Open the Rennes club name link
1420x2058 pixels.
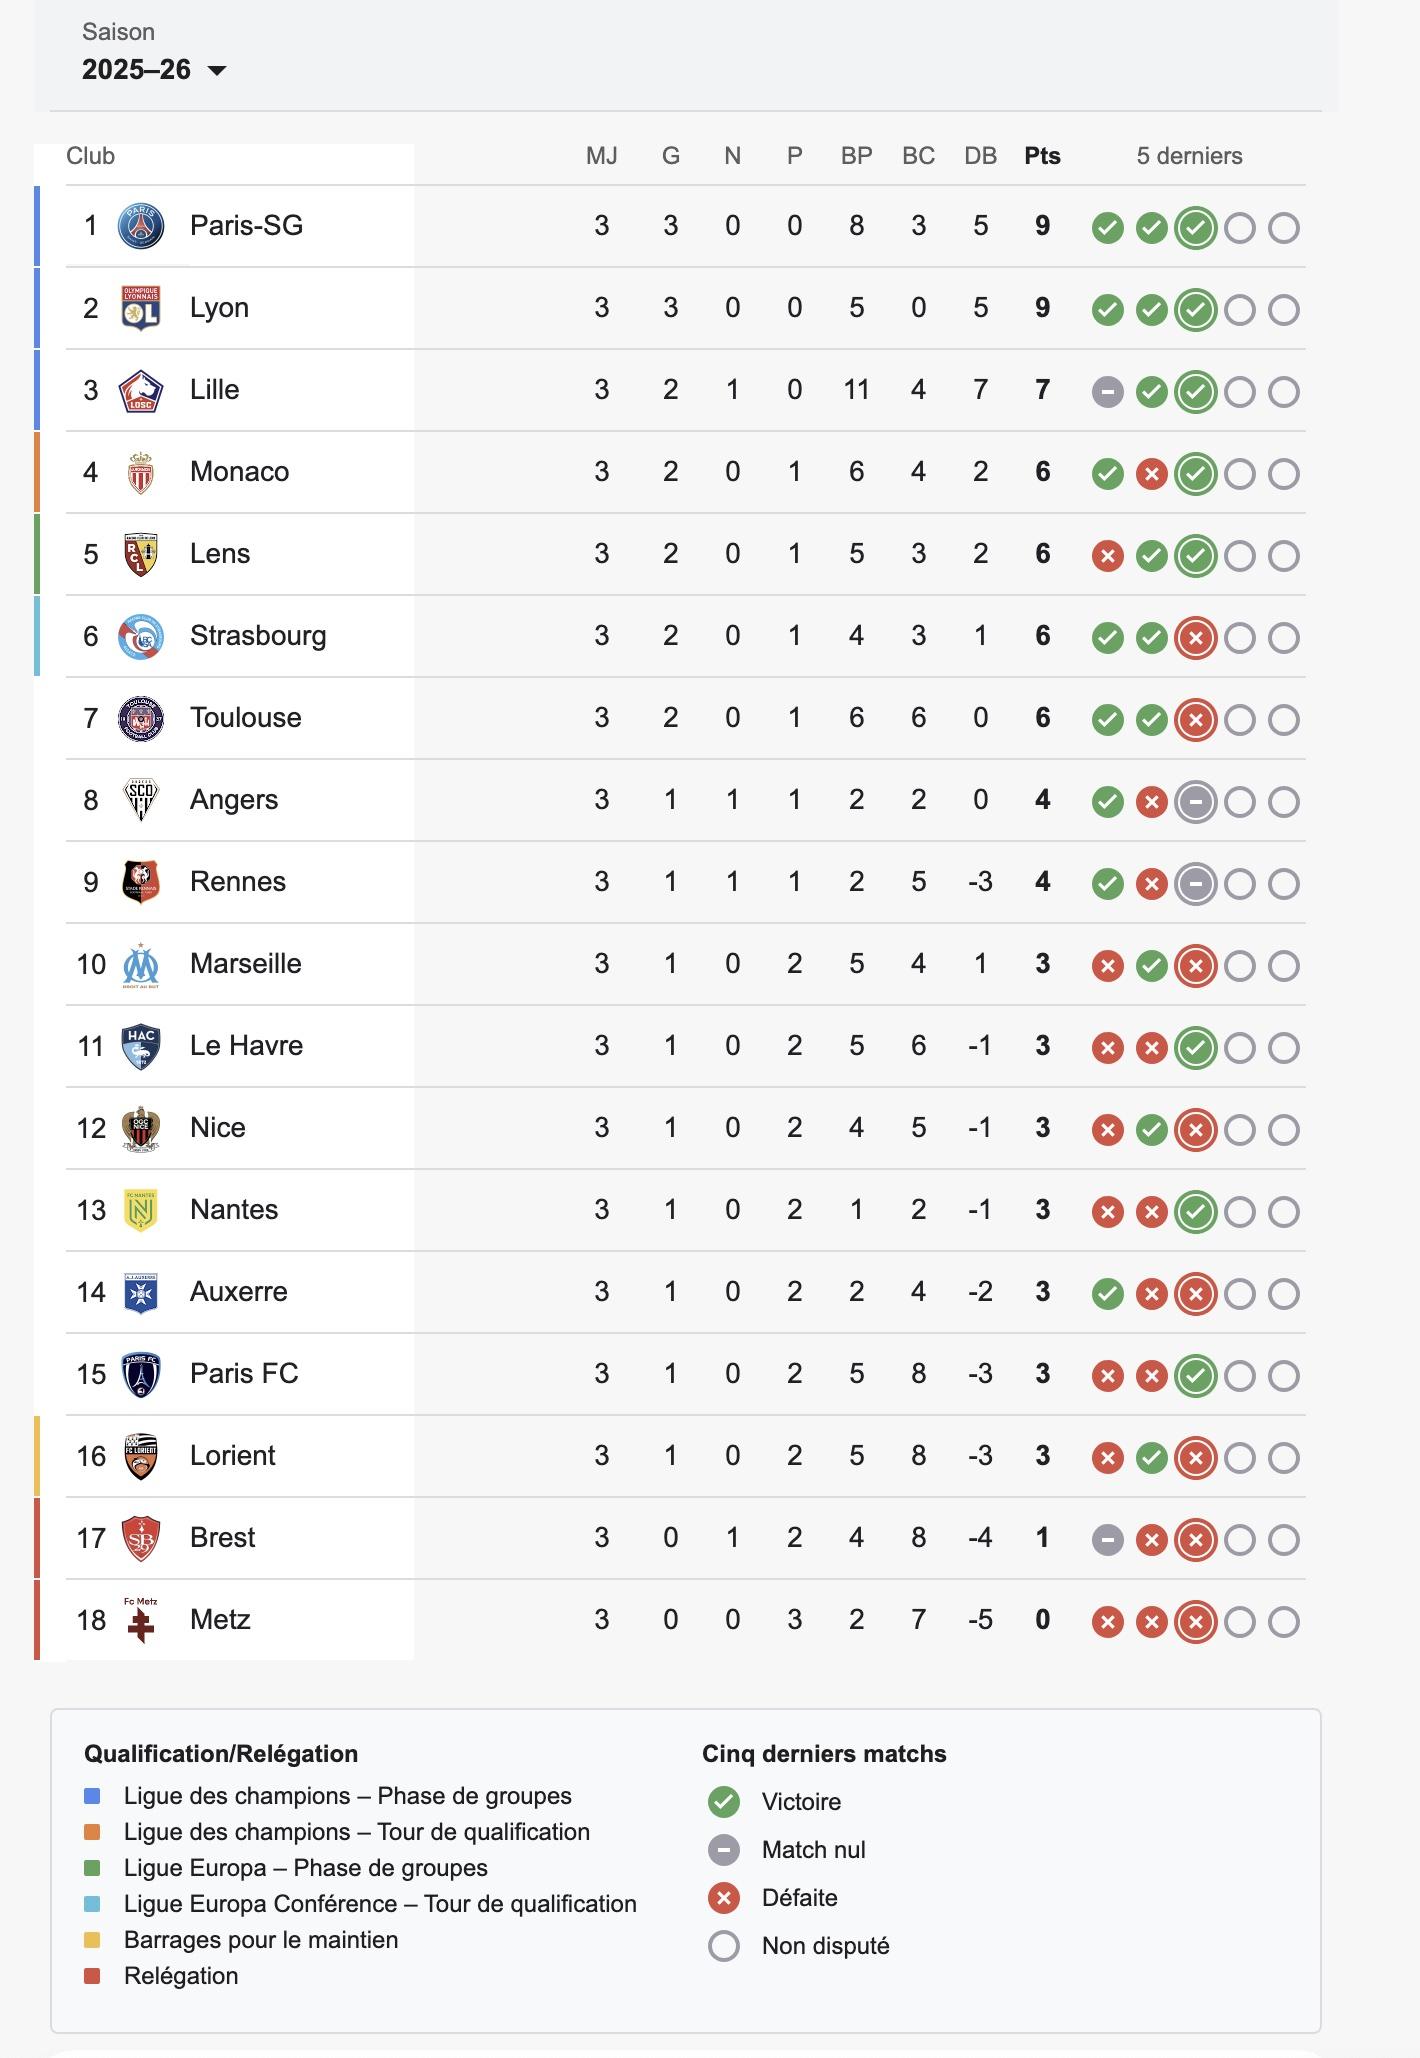(238, 882)
